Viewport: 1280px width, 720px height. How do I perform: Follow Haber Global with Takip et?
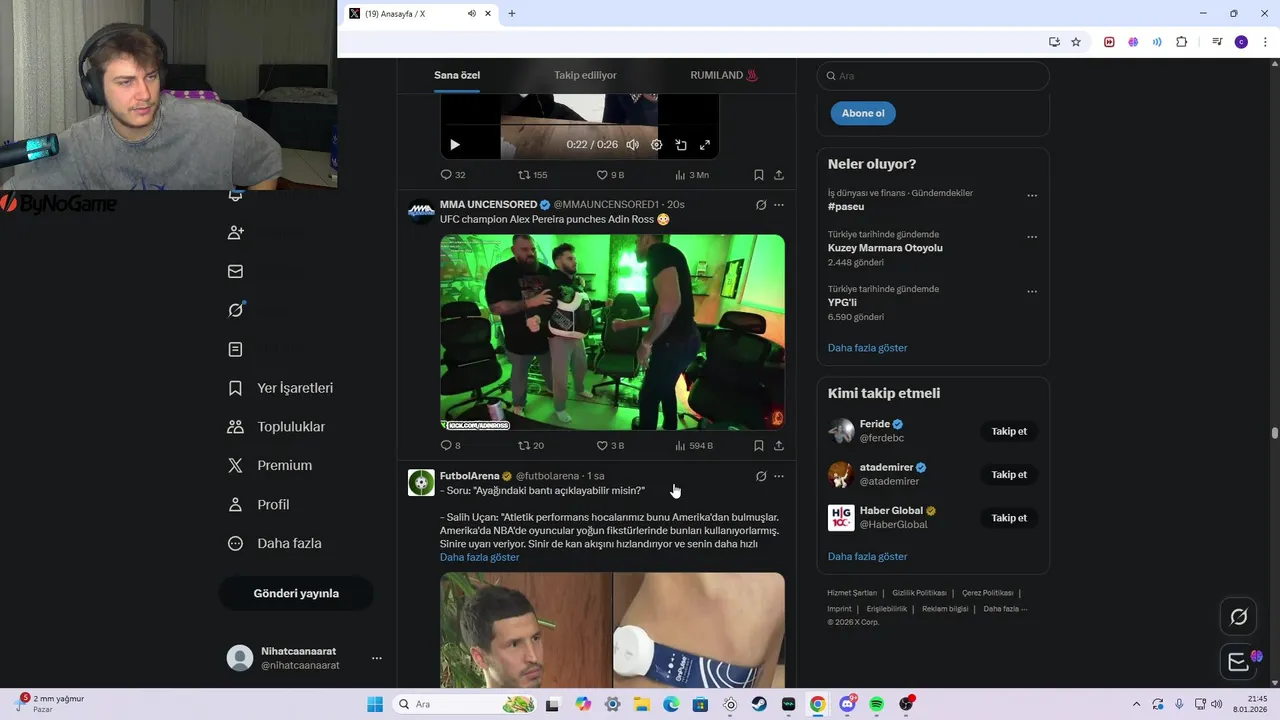1009,518
